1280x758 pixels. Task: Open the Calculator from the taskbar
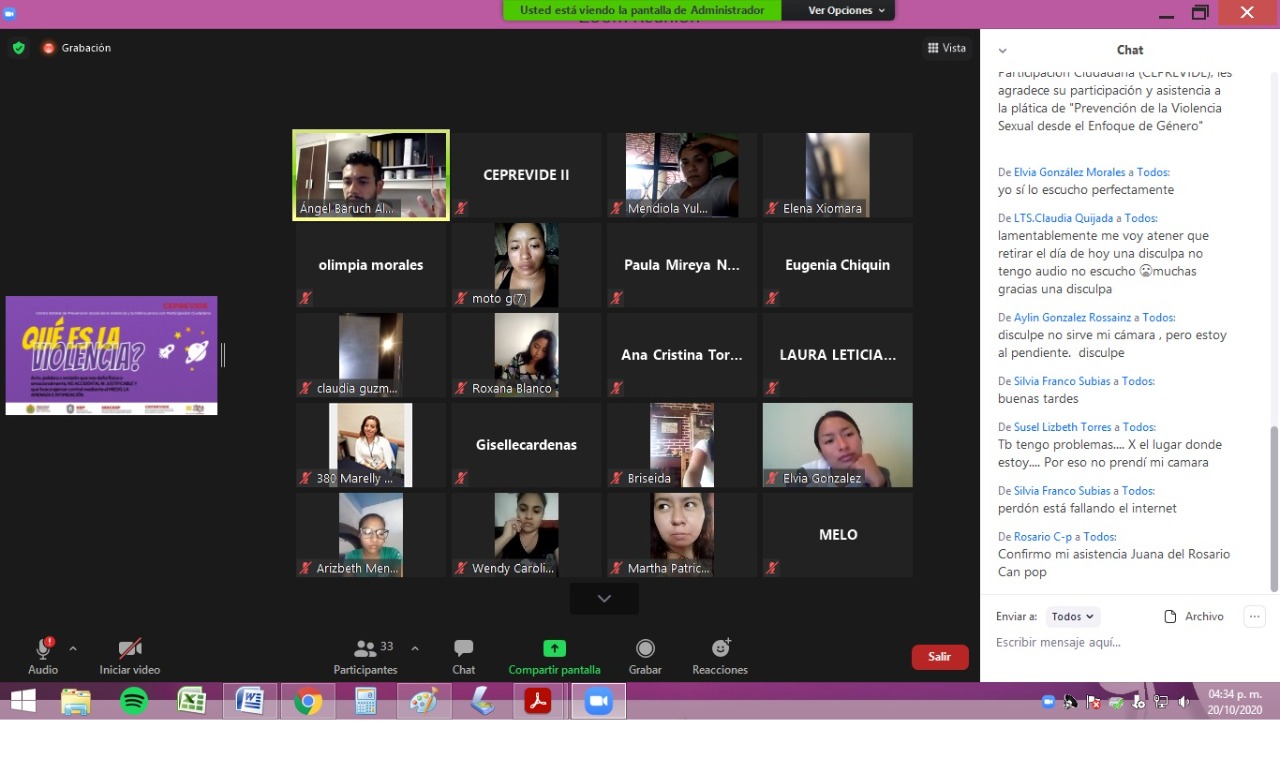365,701
